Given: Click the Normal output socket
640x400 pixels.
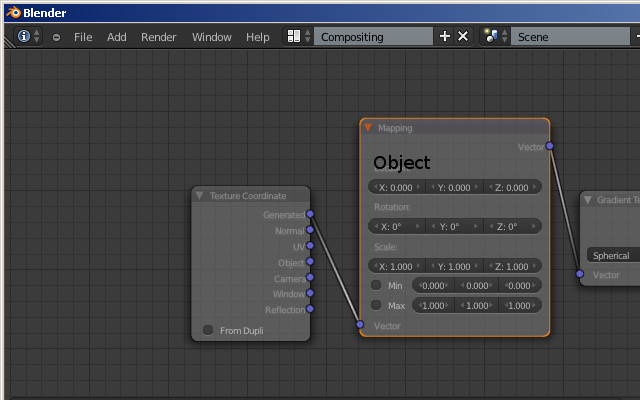Looking at the screenshot, I should [x=310, y=230].
